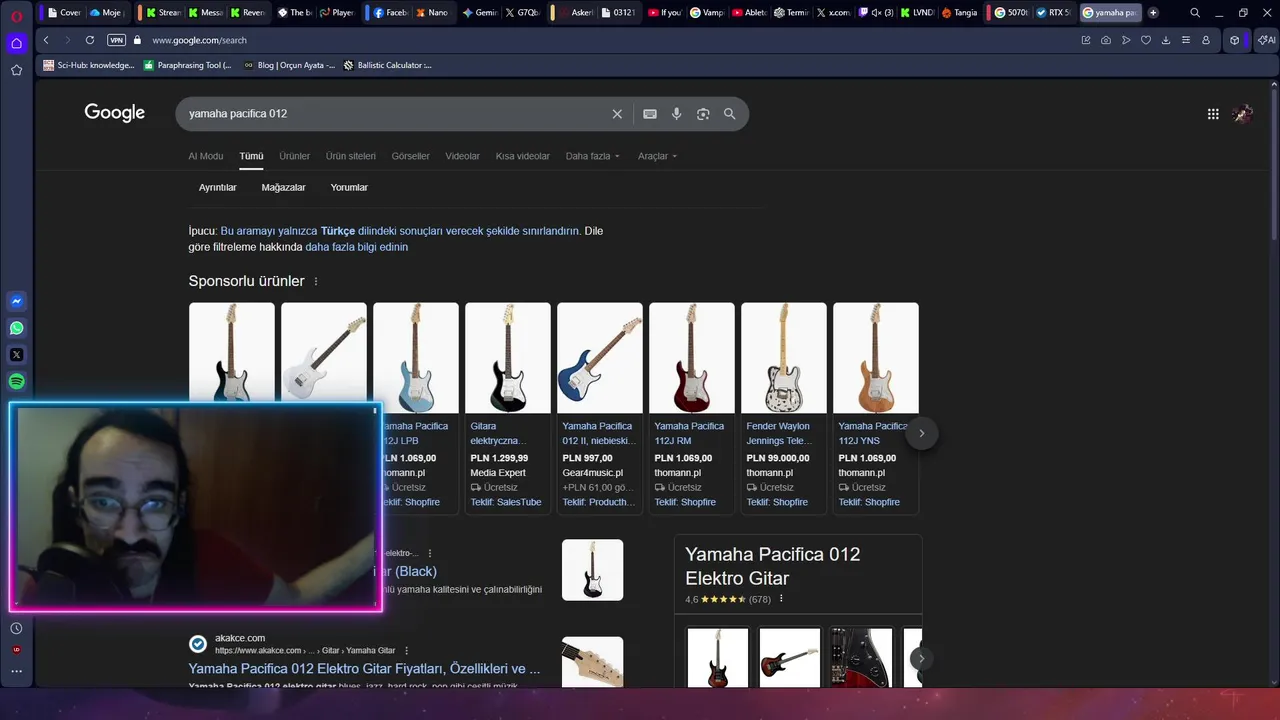Open akakce Yamaha Pacifica 012 result

[x=364, y=669]
